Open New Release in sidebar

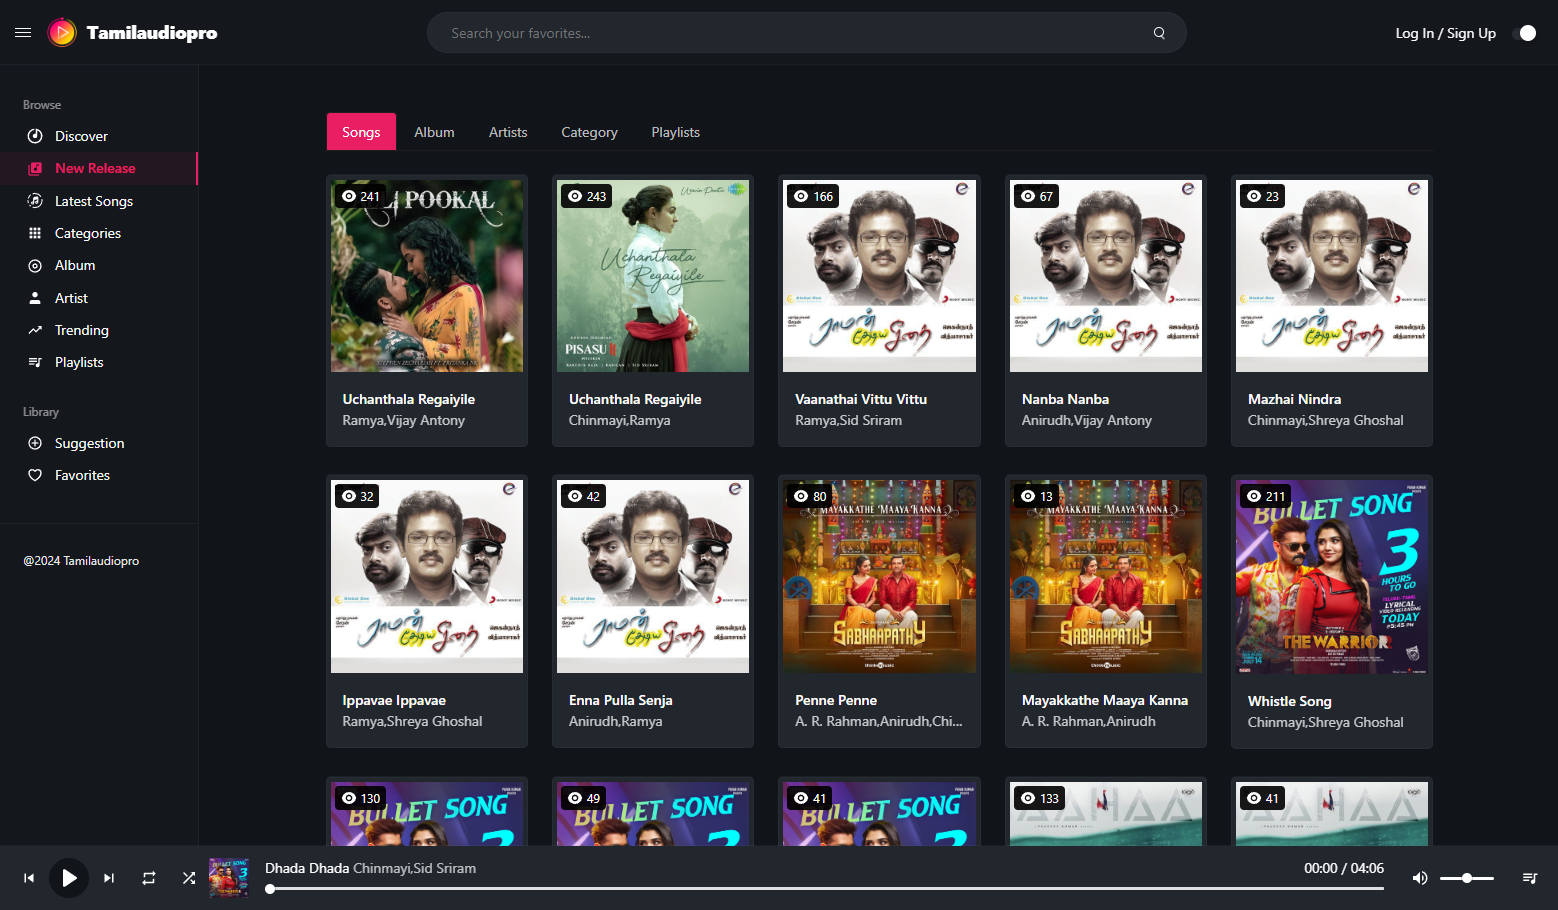coord(99,168)
